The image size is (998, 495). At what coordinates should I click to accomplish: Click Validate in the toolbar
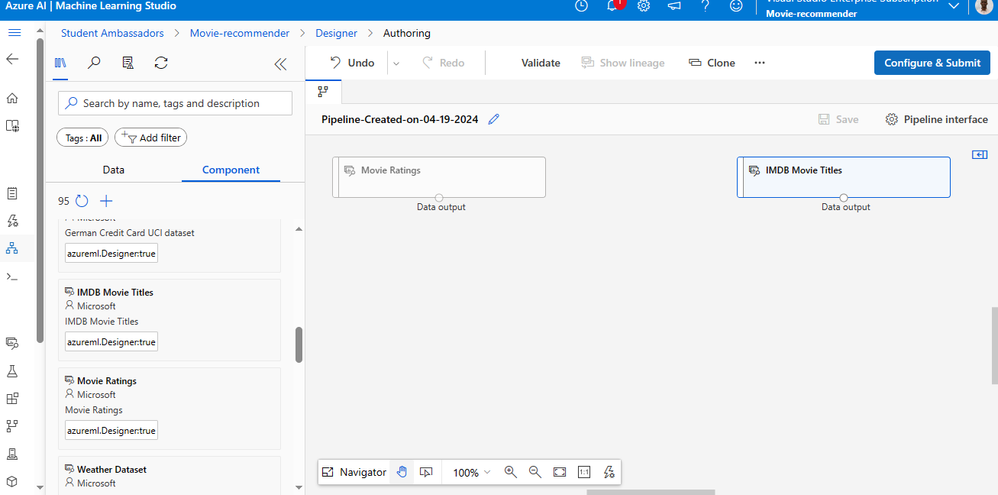click(541, 63)
